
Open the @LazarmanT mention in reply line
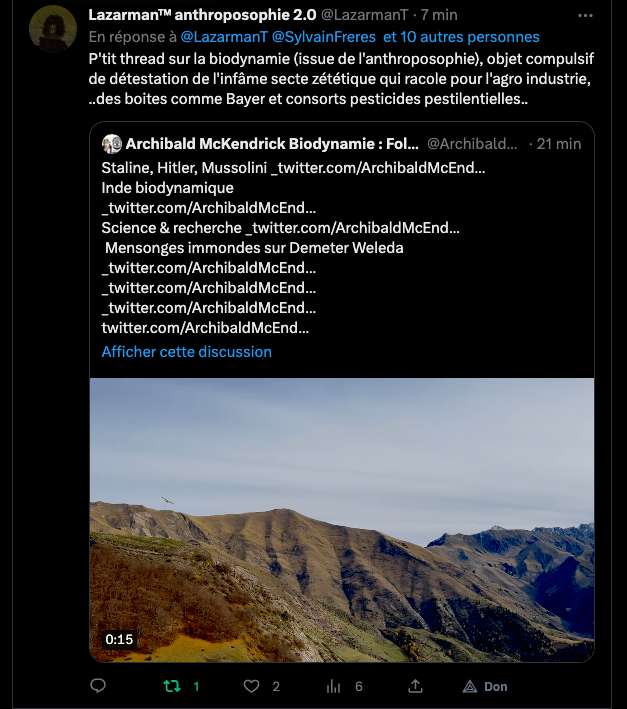click(x=224, y=37)
